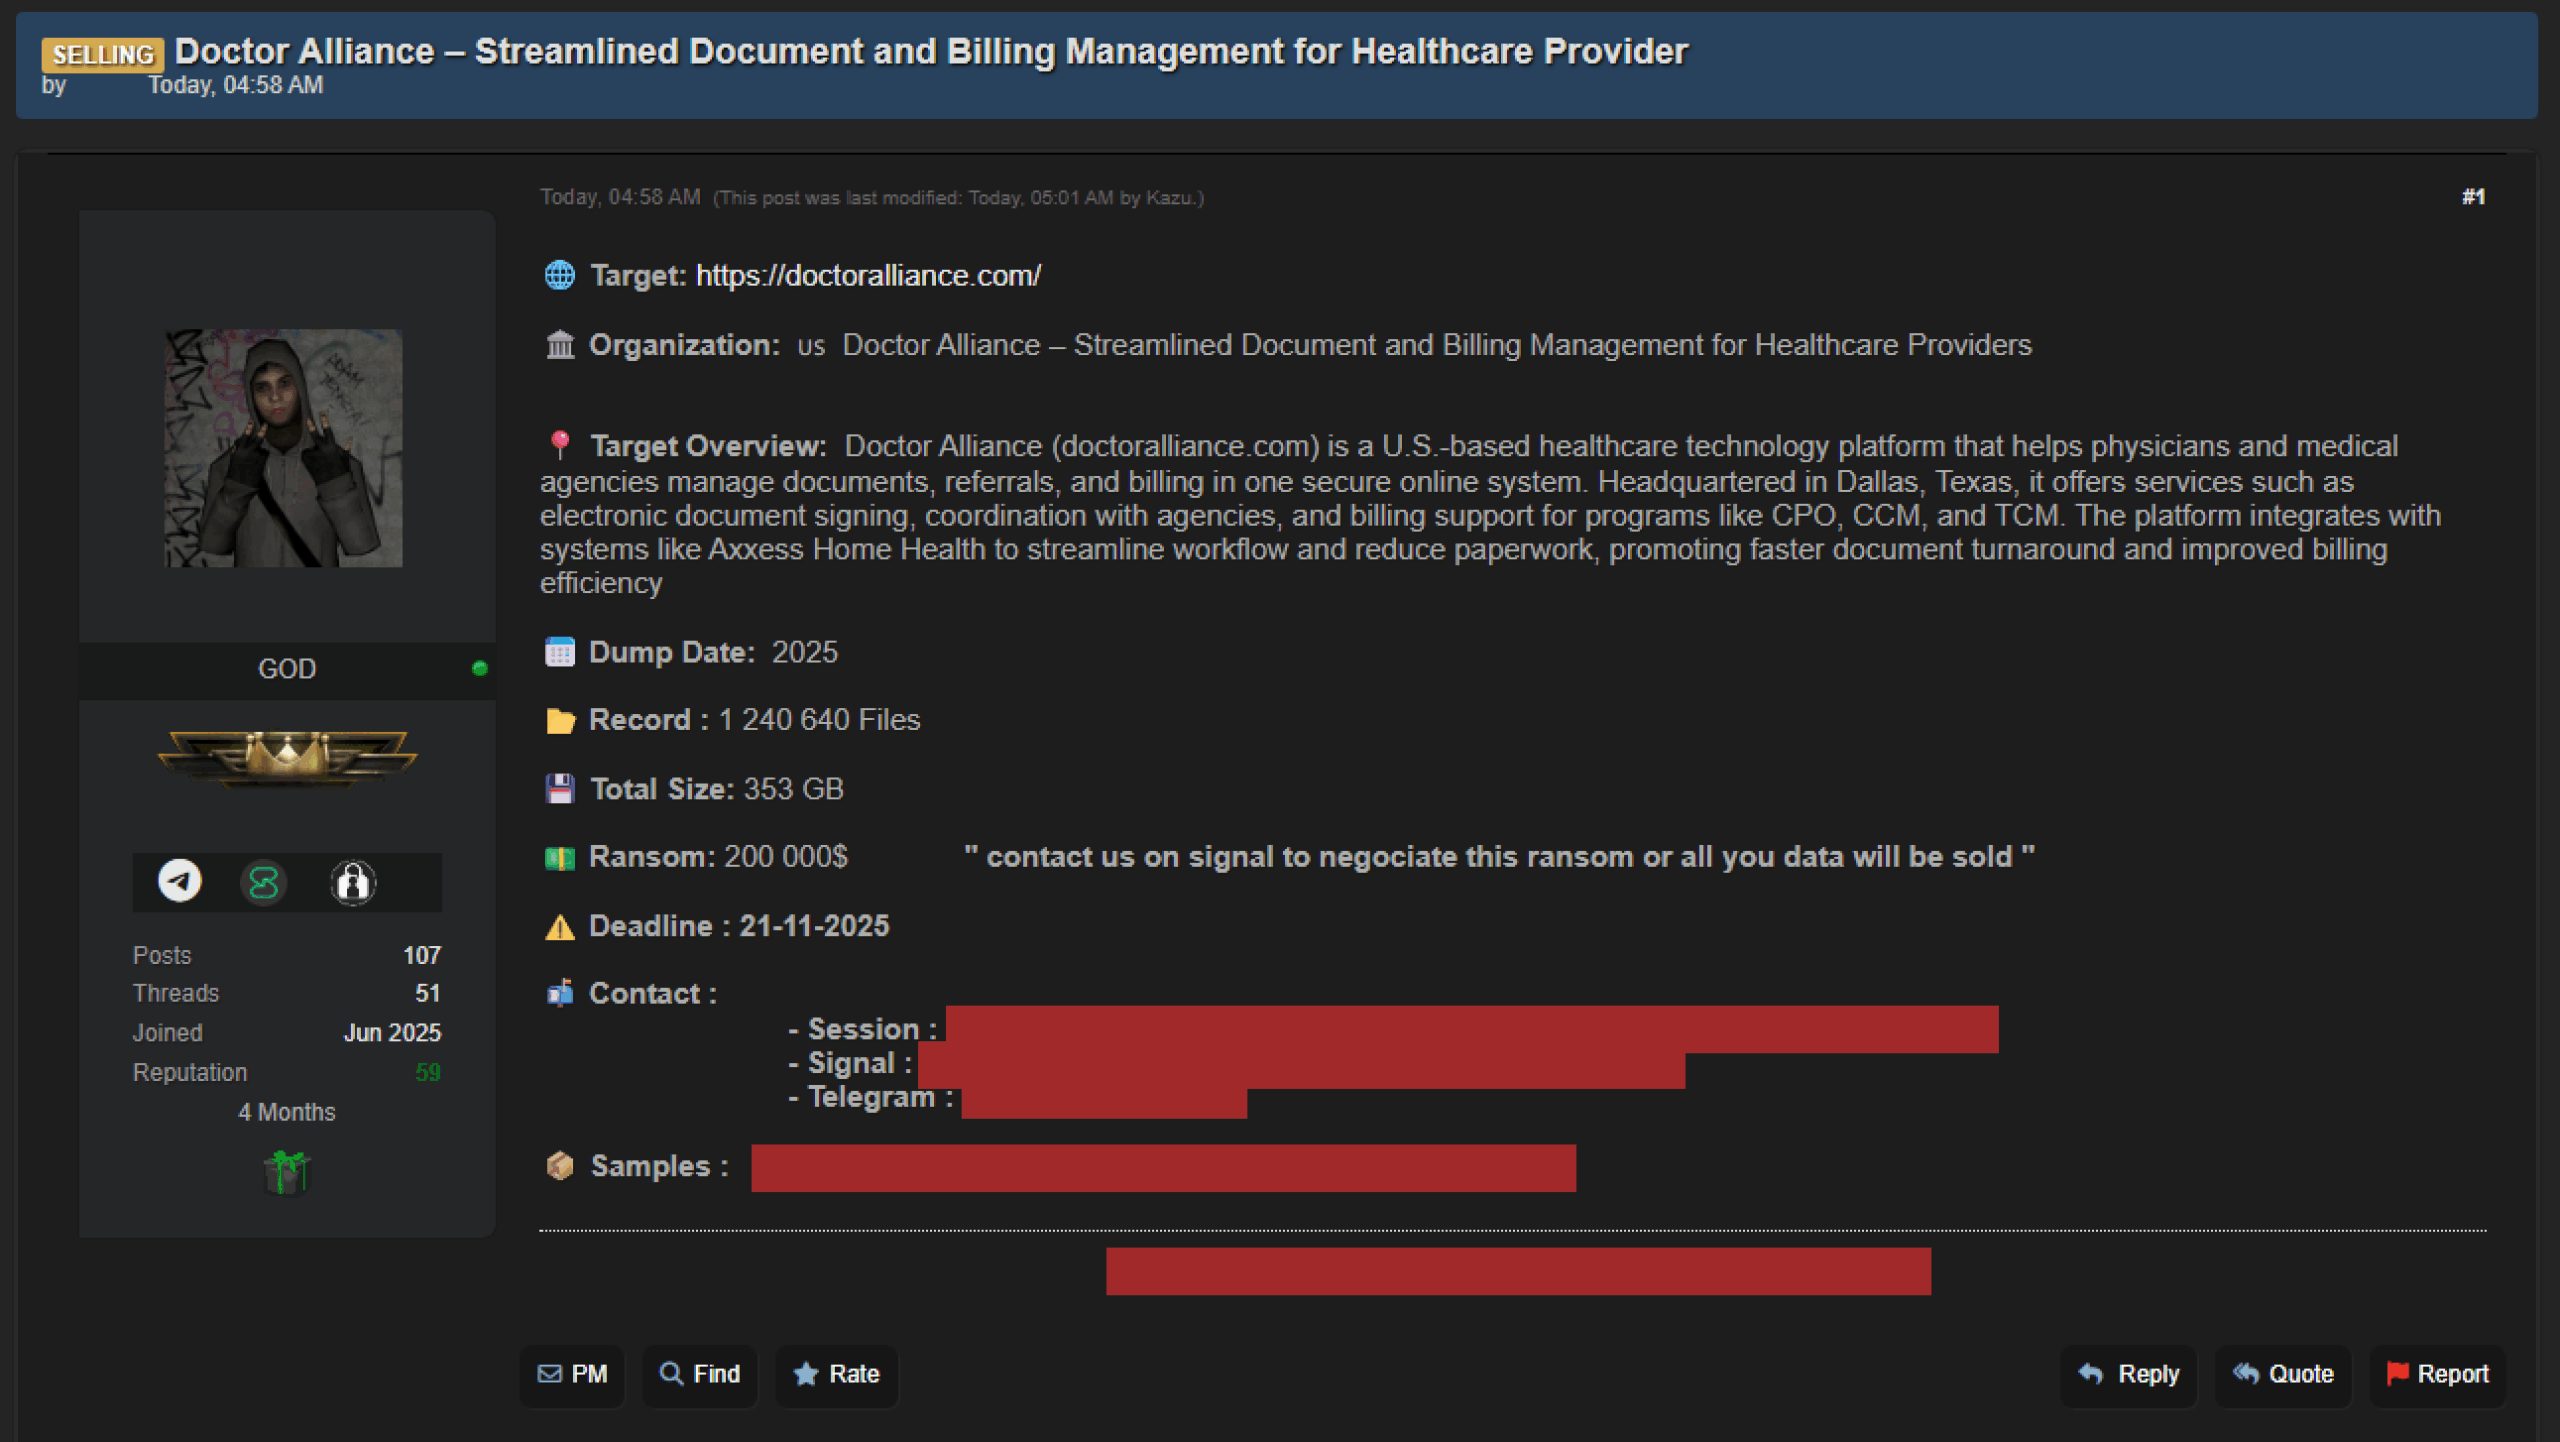2560x1442 pixels.
Task: Click the Record value 1 240 640 Files
Action: 820,720
